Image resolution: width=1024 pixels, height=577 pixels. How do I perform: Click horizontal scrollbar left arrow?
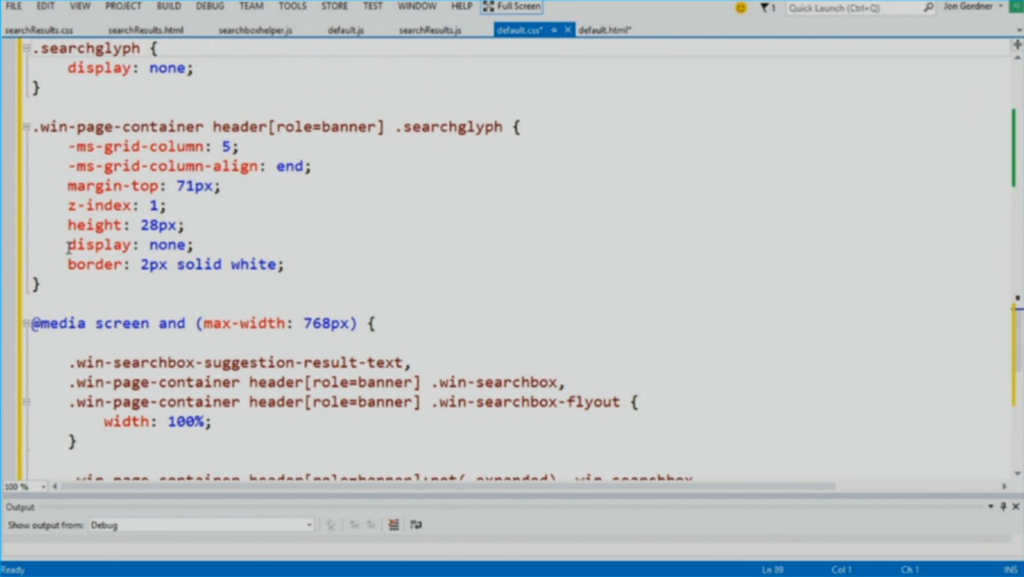[x=55, y=486]
